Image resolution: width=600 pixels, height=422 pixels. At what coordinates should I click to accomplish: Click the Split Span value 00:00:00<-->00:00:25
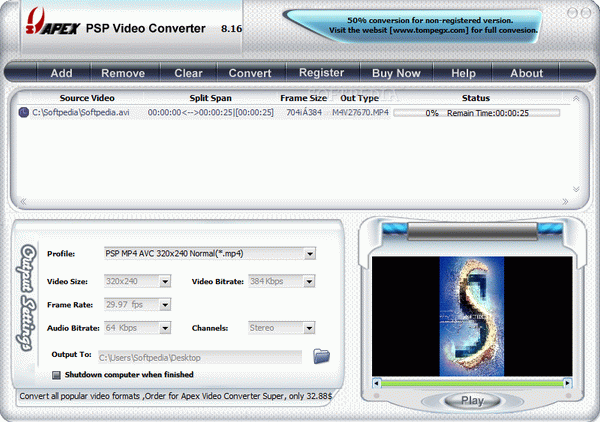point(210,113)
